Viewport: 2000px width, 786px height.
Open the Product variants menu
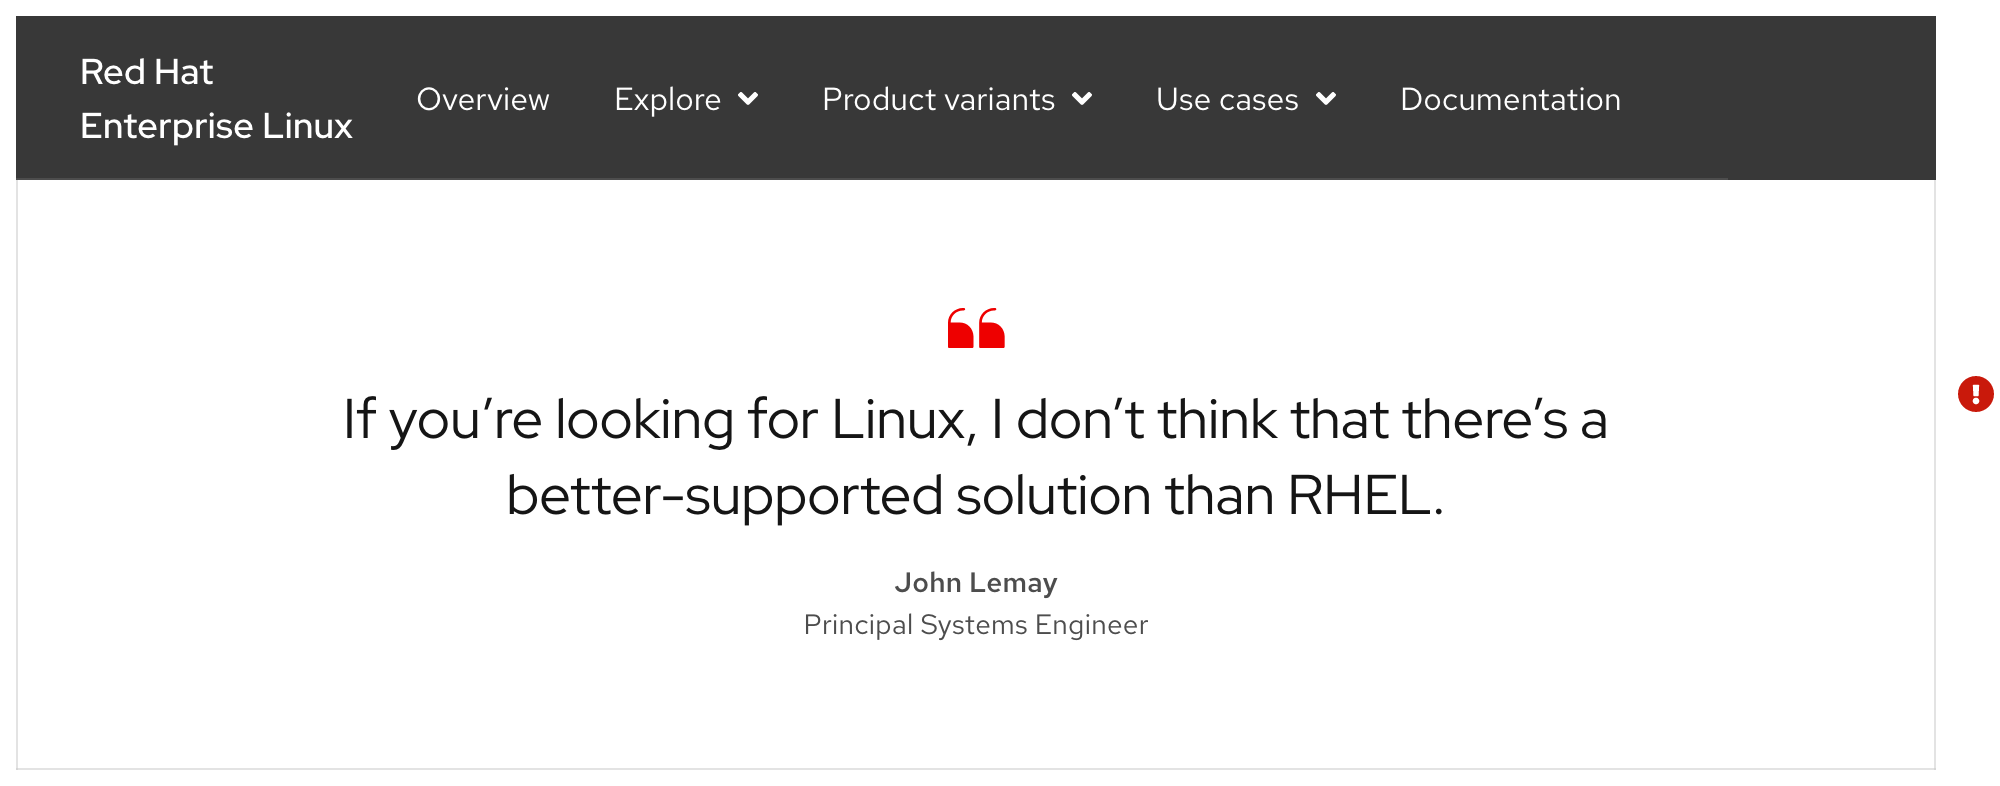939,100
